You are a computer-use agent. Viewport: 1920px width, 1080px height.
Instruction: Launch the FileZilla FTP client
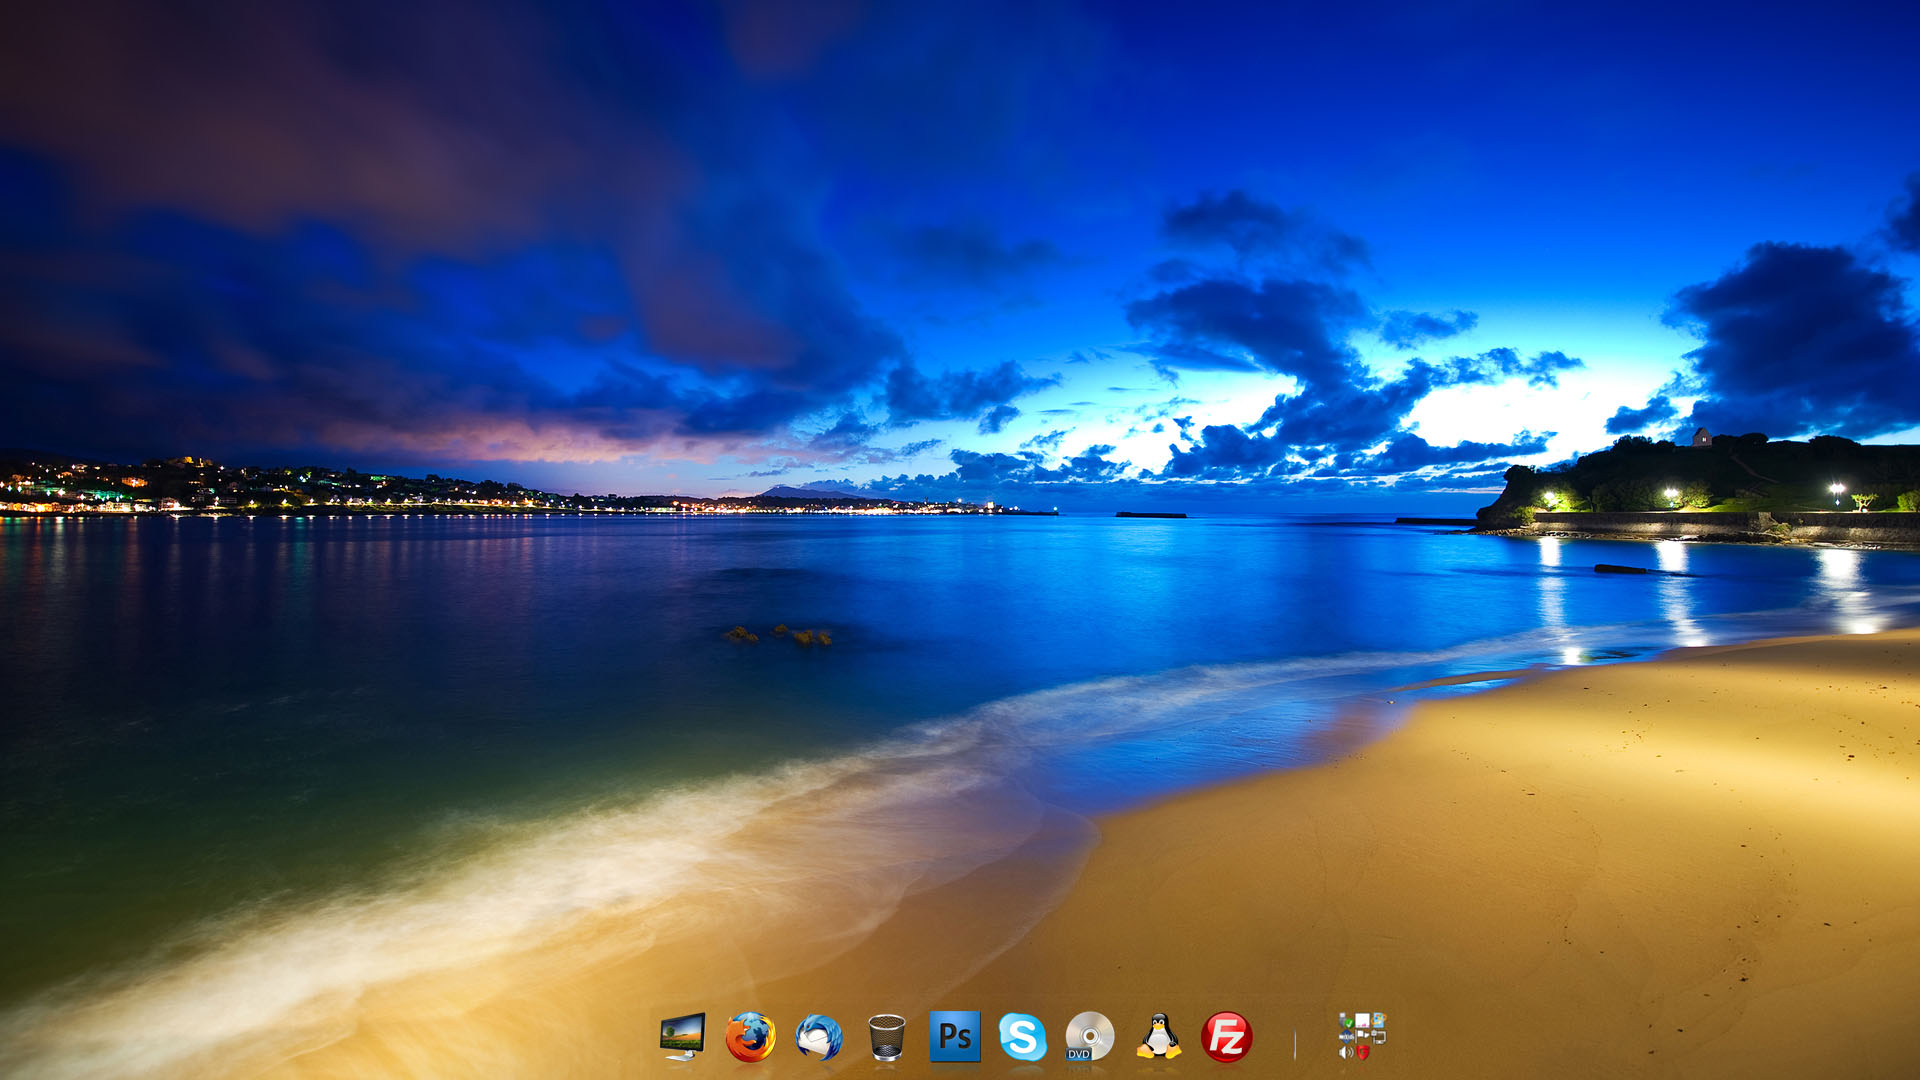point(1226,1037)
